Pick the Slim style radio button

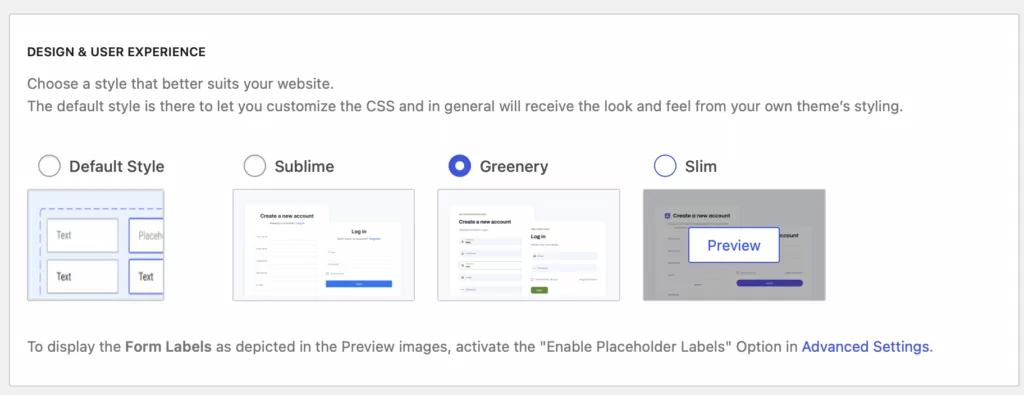tap(665, 166)
